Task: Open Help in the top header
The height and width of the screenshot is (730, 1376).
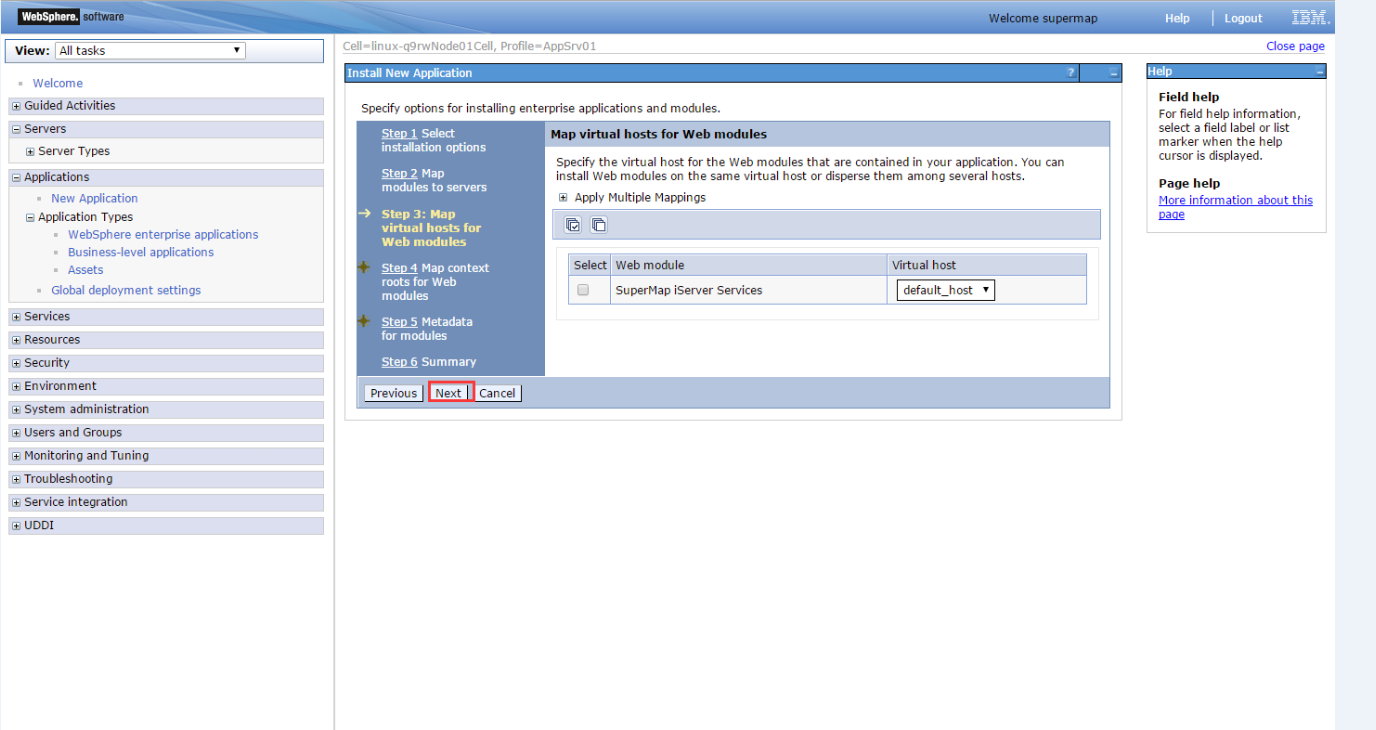Action: coord(1177,18)
